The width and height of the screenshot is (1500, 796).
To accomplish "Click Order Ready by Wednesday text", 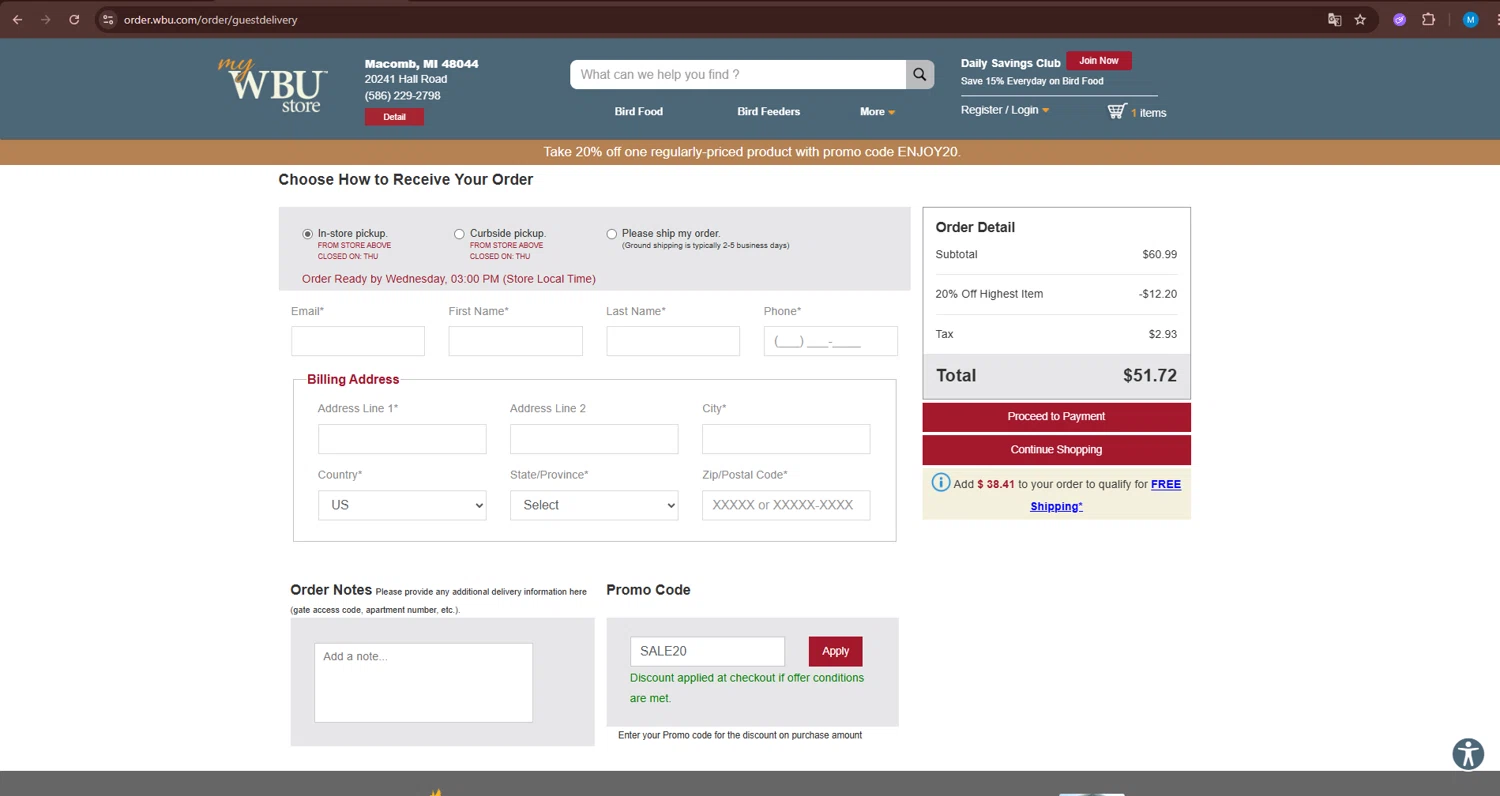I will click(x=449, y=279).
